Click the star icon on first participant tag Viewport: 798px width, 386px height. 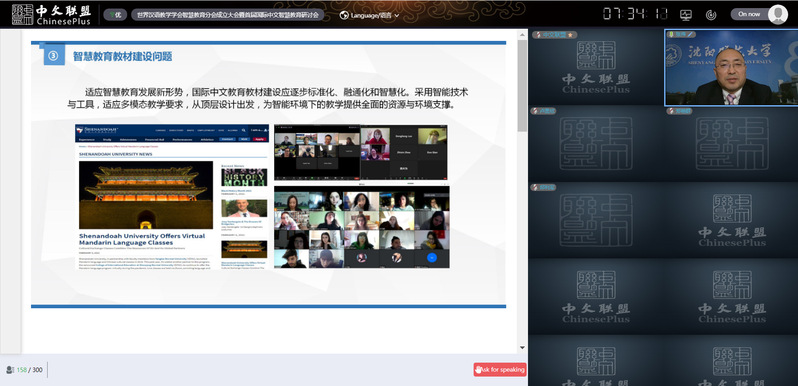click(570, 35)
